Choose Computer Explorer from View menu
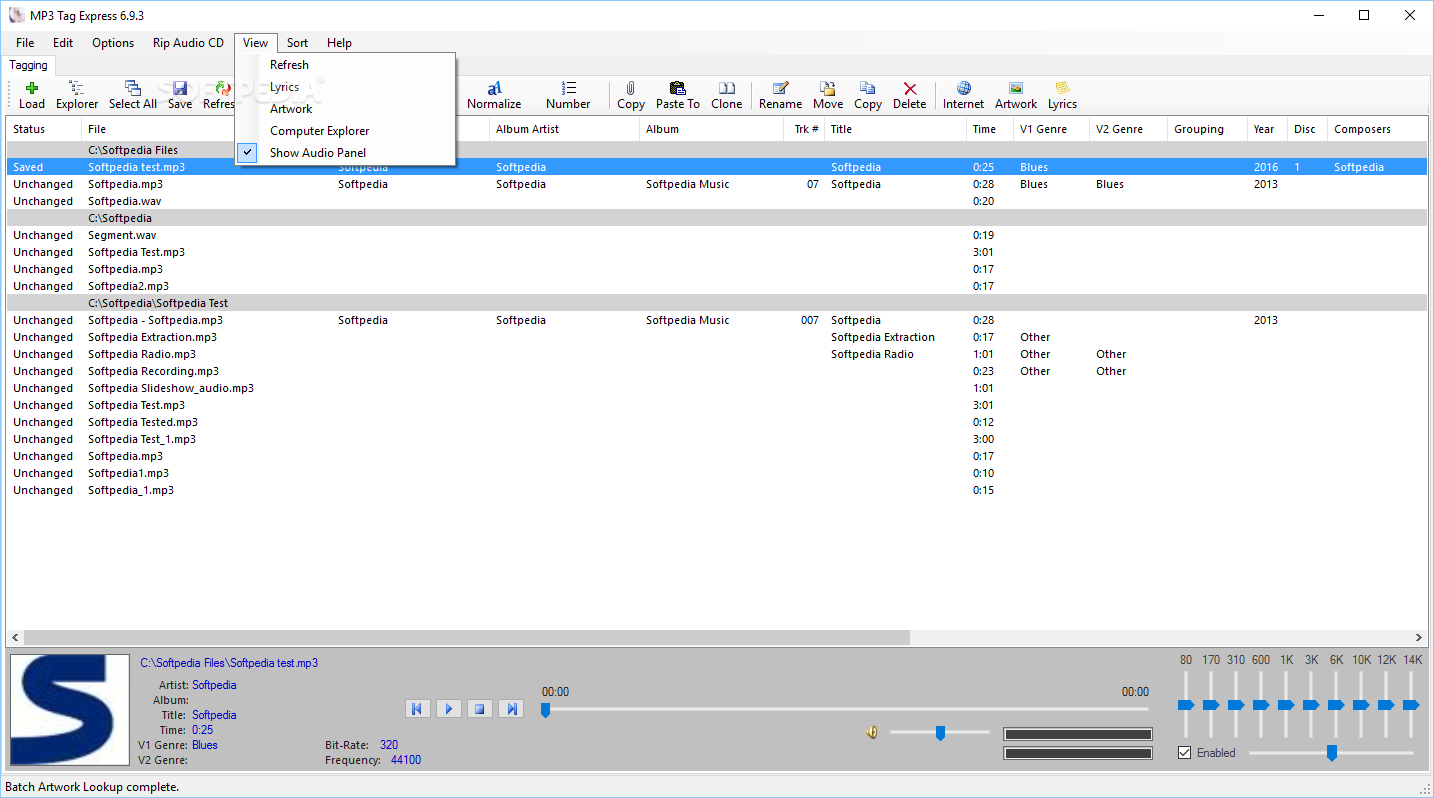The image size is (1434, 798). [345, 131]
